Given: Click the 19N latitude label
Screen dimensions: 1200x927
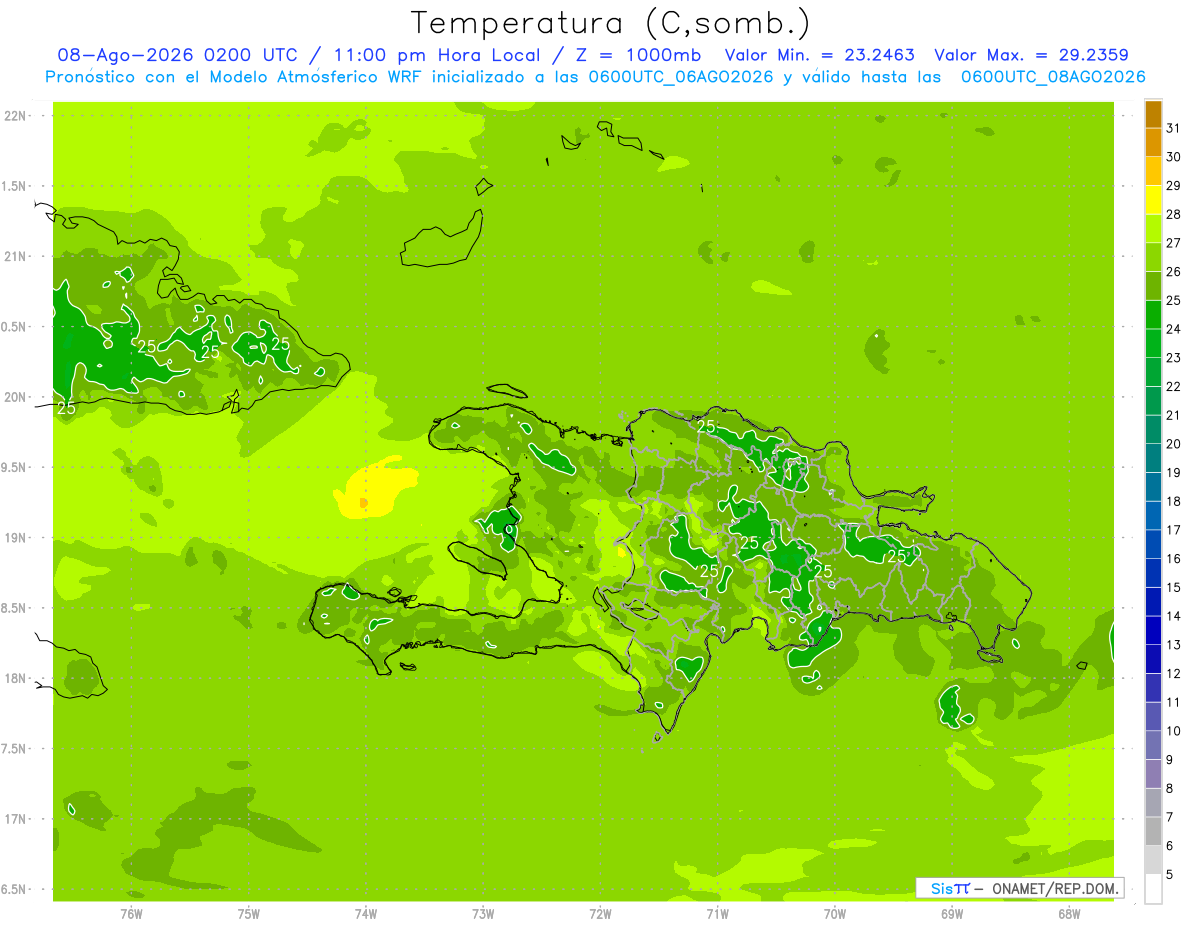Looking at the screenshot, I should 17,538.
